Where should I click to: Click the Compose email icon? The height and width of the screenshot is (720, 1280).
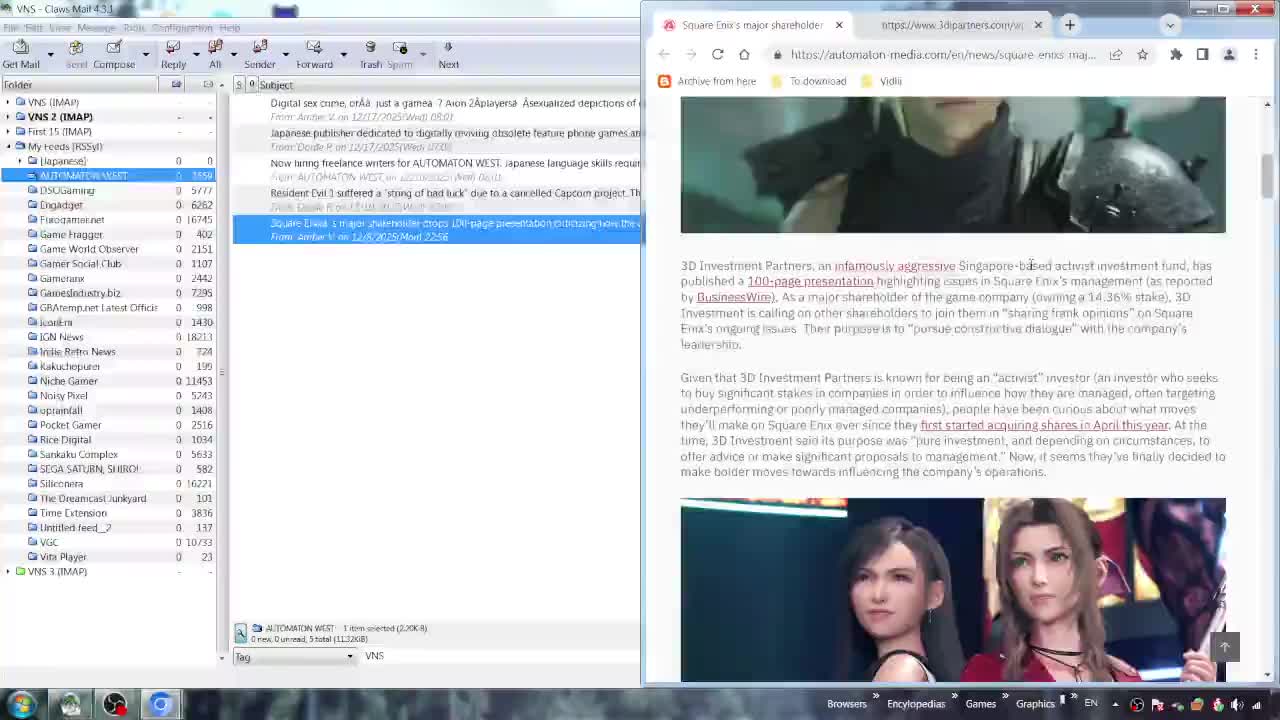pyautogui.click(x=114, y=54)
